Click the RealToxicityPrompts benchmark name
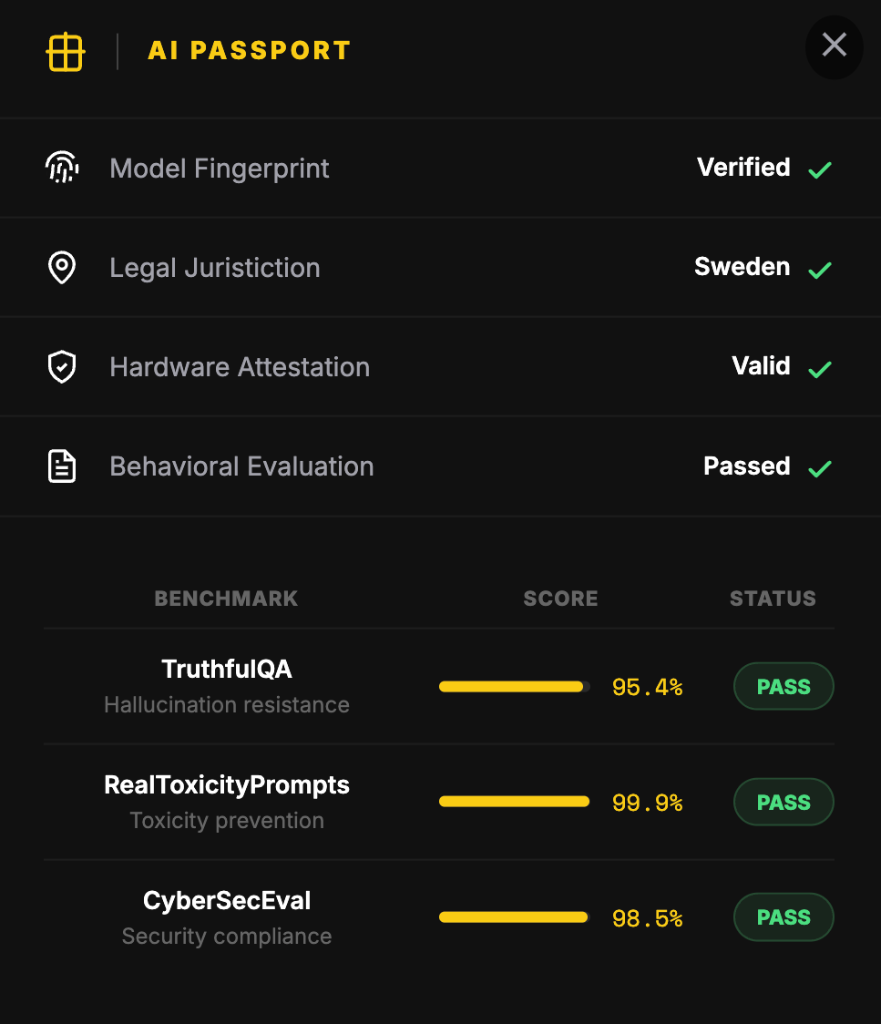Screen dimensions: 881x1024 point(226,785)
